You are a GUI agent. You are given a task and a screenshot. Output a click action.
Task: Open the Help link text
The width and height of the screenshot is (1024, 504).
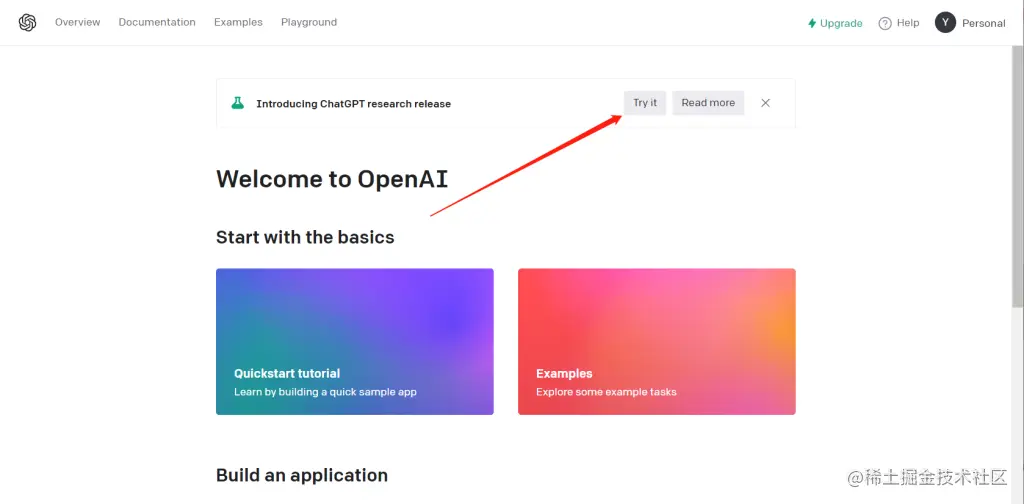908,23
